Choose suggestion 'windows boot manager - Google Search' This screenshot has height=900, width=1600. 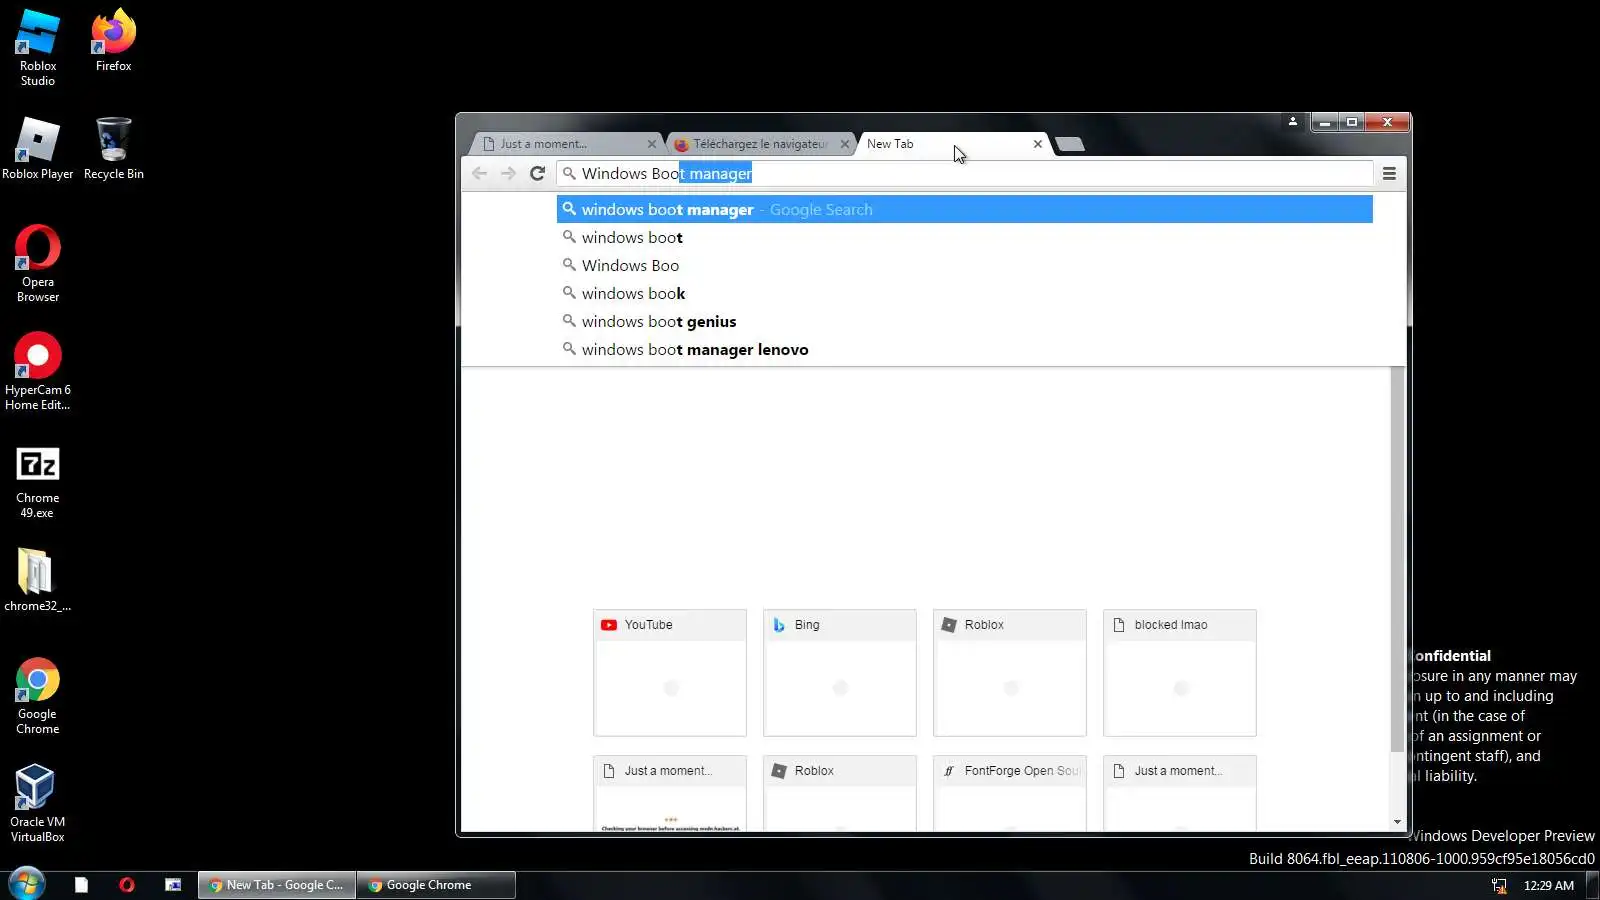click(964, 209)
